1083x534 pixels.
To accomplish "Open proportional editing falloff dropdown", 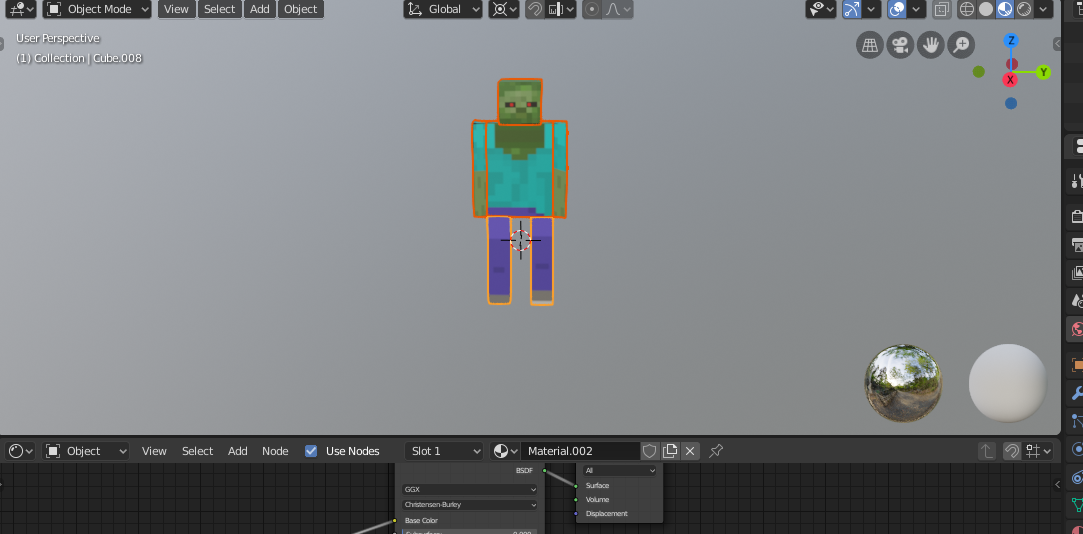I will click(x=617, y=9).
